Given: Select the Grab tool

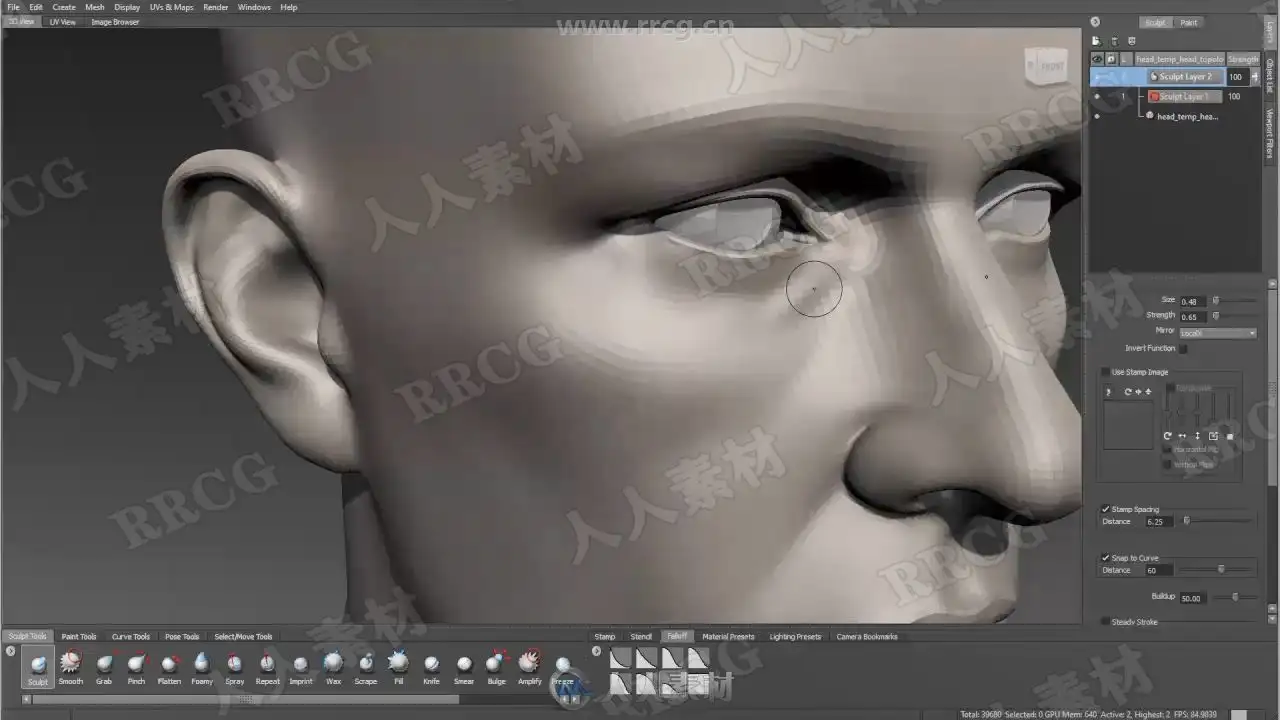Looking at the screenshot, I should pyautogui.click(x=104, y=667).
